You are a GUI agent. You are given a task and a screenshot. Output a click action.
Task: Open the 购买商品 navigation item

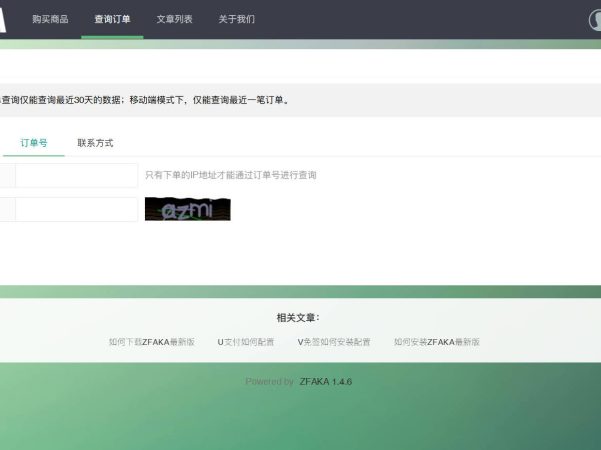[x=50, y=19]
